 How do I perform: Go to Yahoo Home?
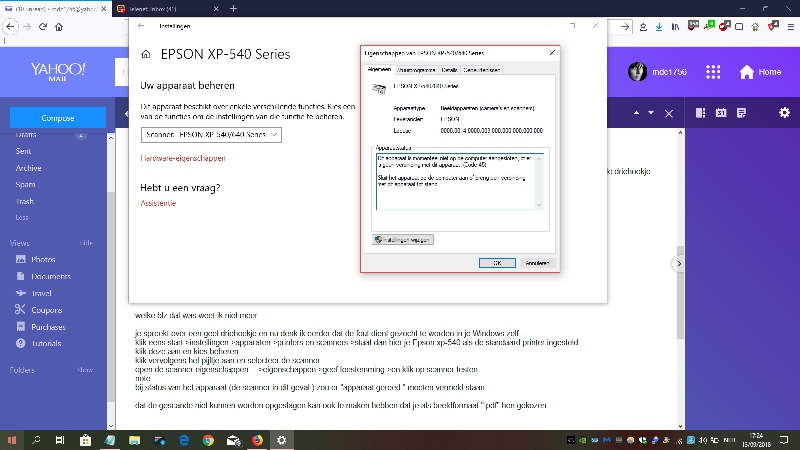(x=760, y=72)
